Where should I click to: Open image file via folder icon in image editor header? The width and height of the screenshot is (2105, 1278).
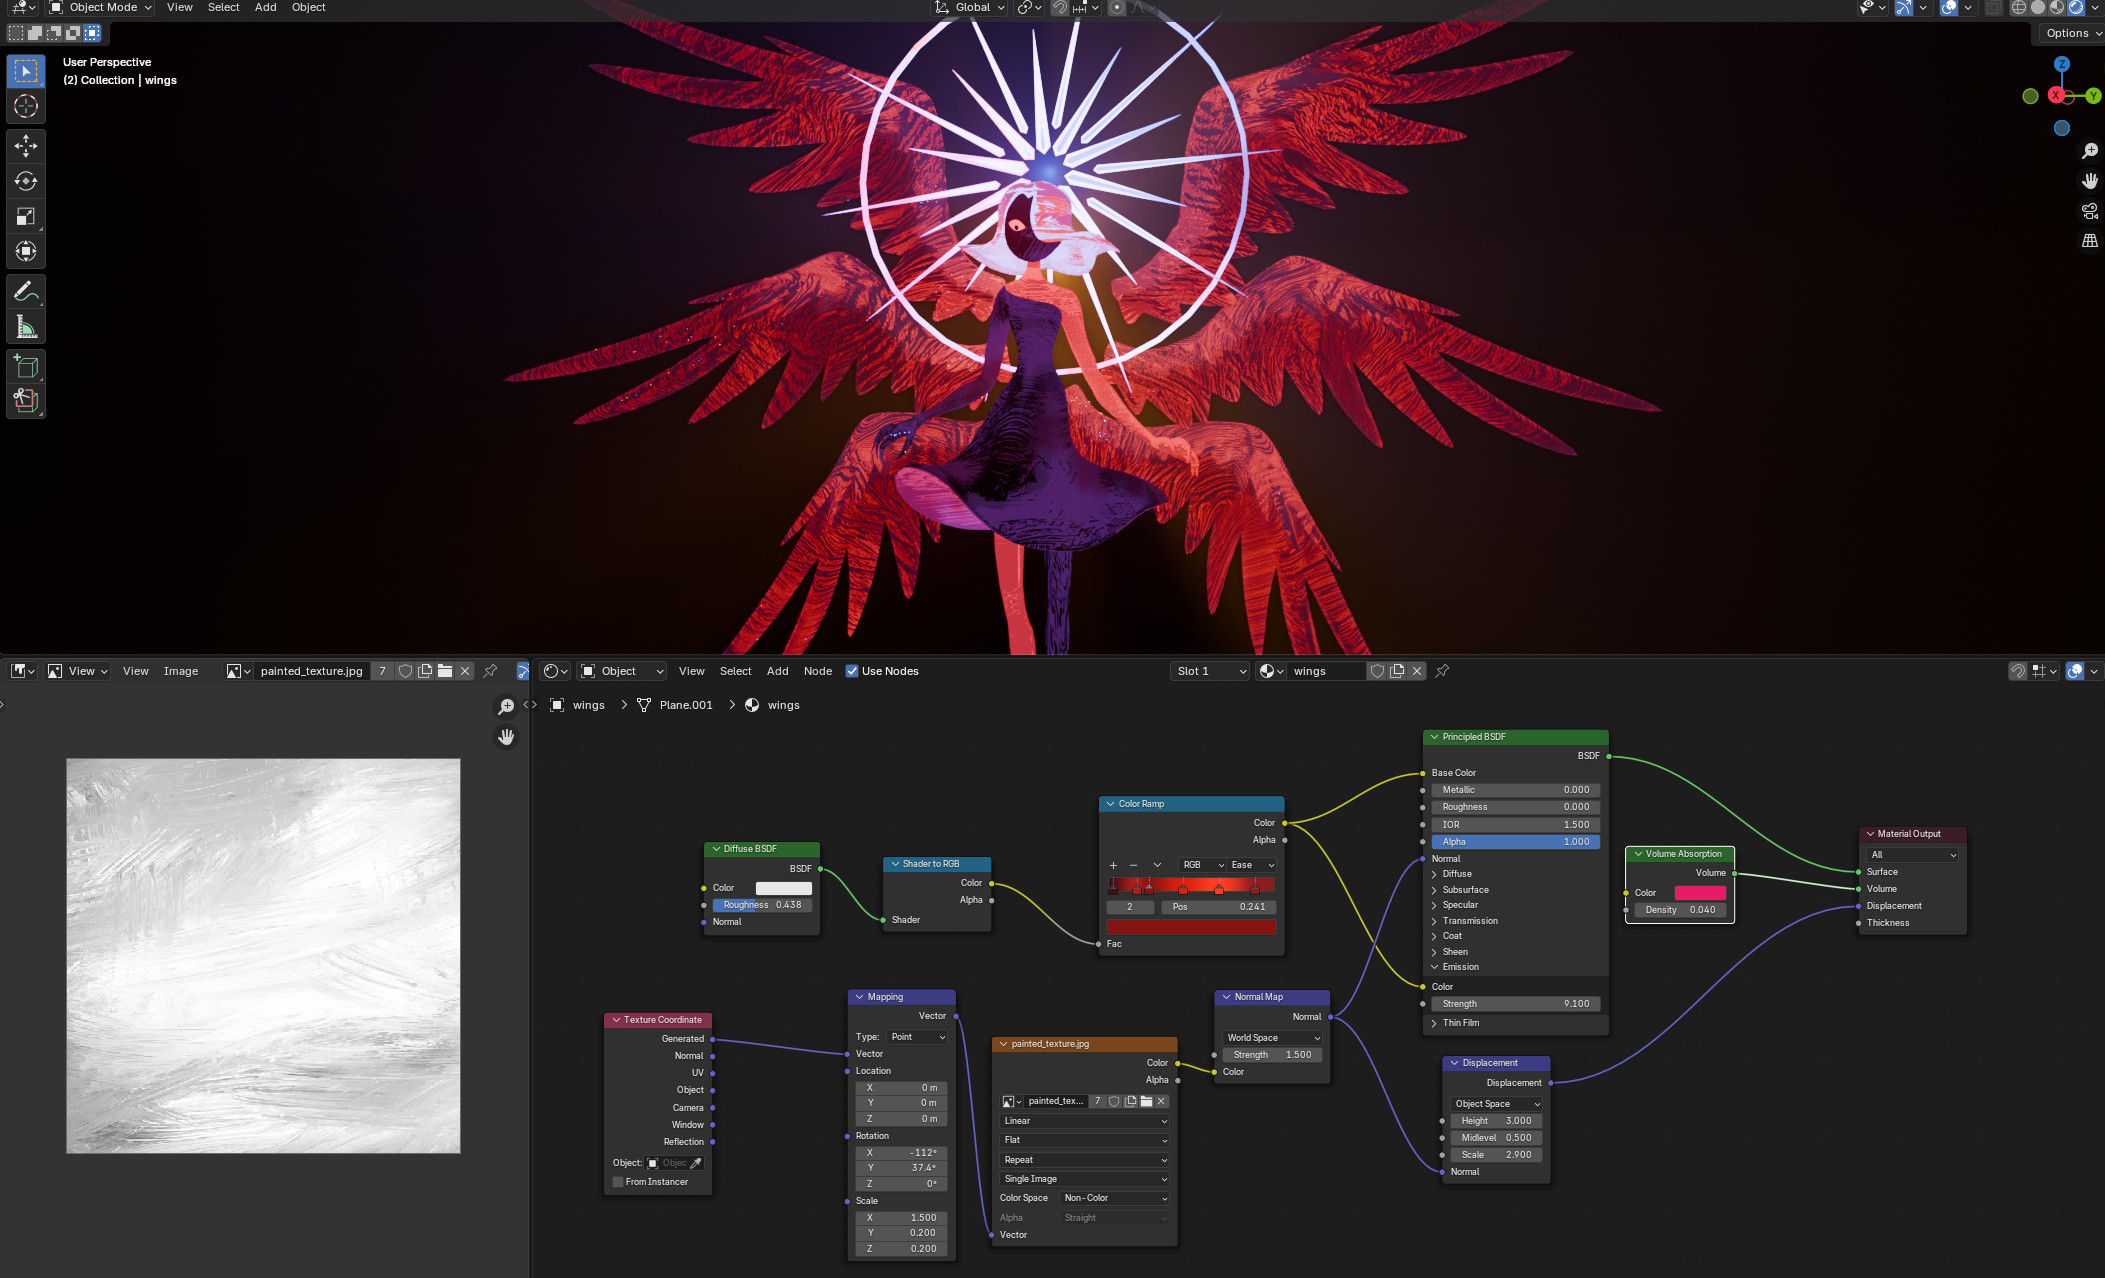click(x=445, y=671)
